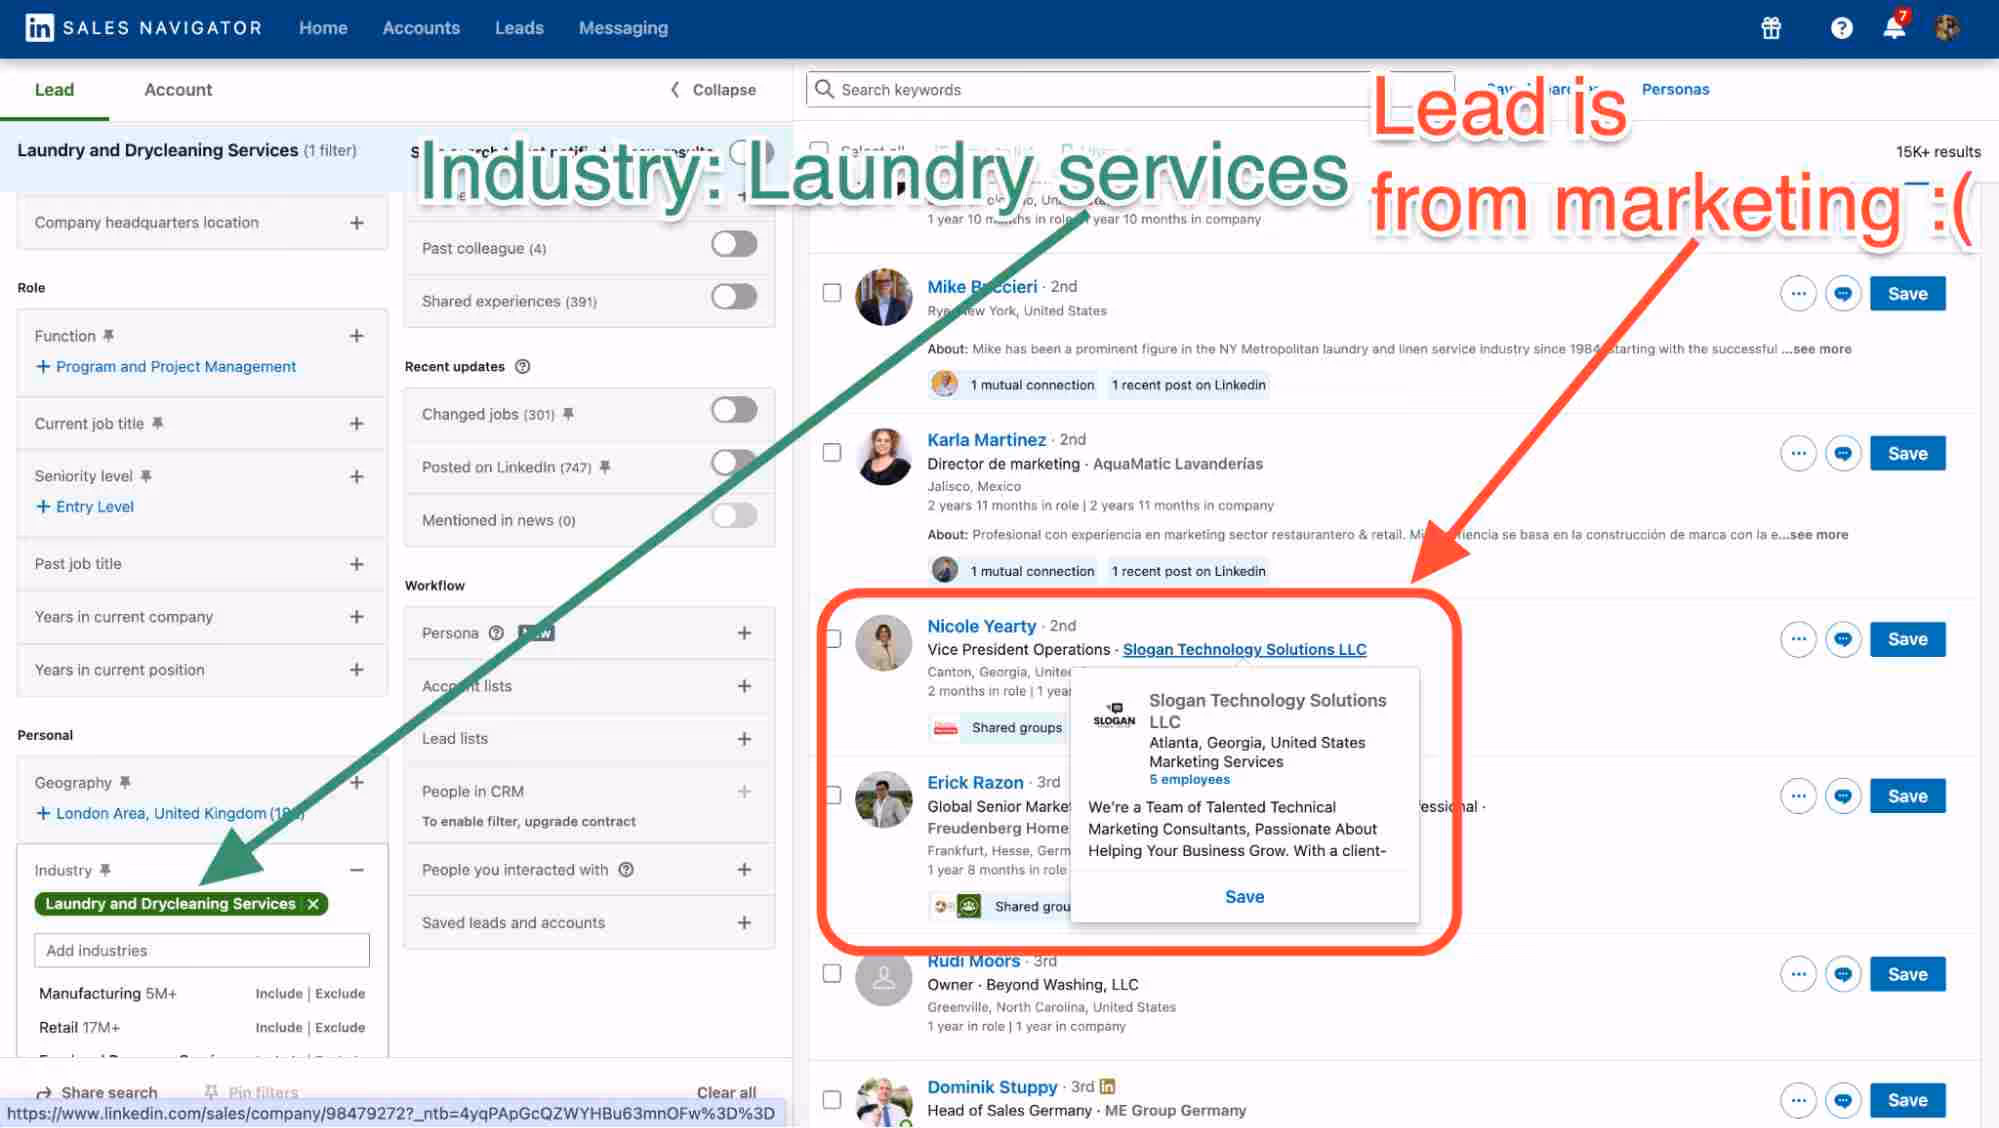Screen dimensions: 1999x1128
Task: Open the message icon on Karla Martinez row
Action: 1843,453
